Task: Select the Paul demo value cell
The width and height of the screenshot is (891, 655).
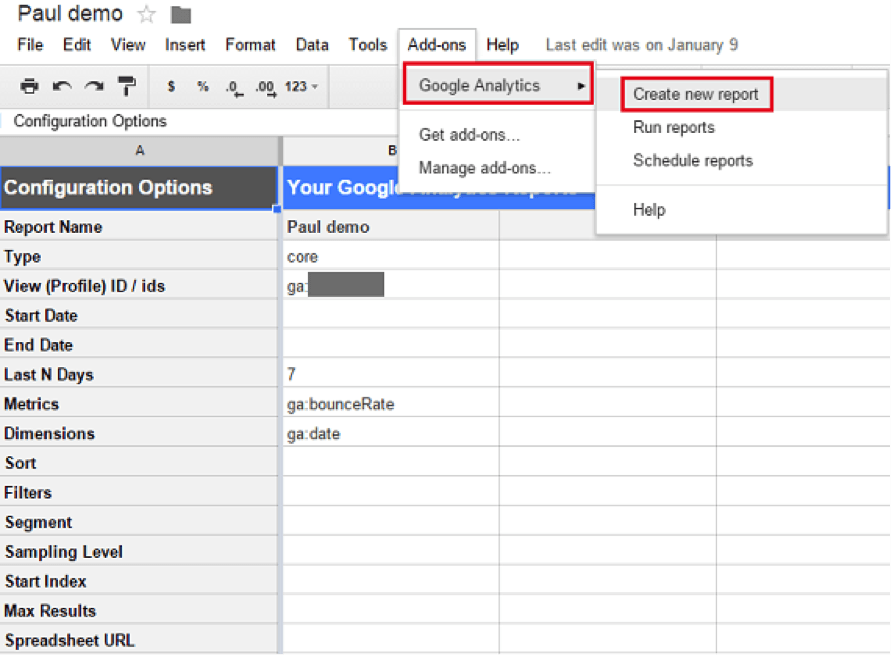Action: point(391,227)
